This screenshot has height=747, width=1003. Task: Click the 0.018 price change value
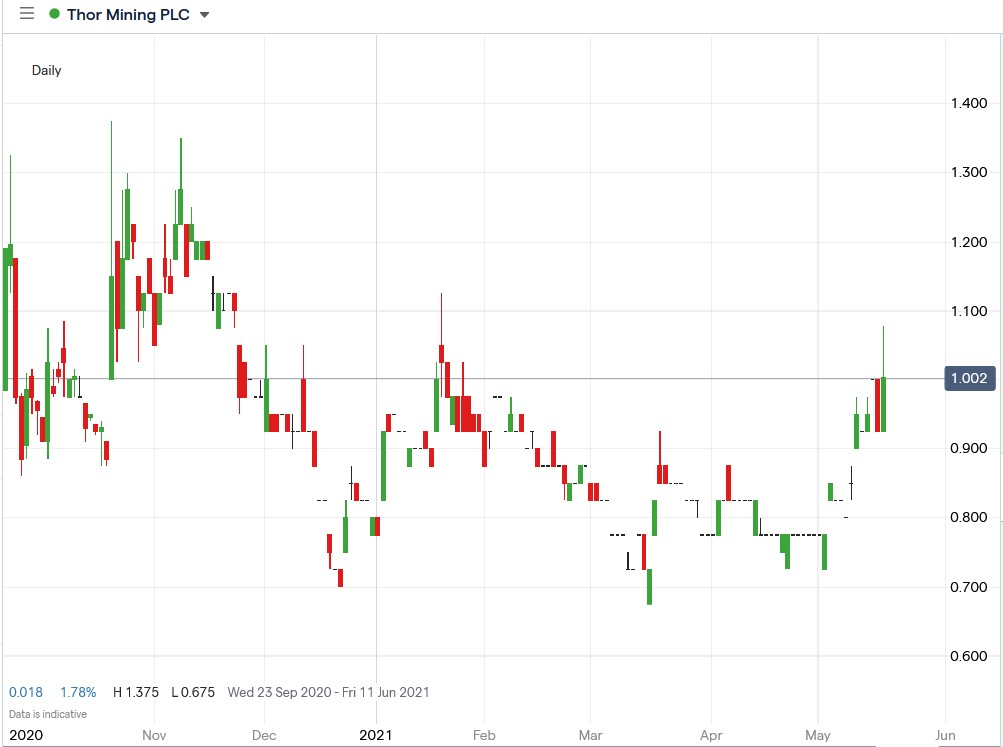(26, 692)
